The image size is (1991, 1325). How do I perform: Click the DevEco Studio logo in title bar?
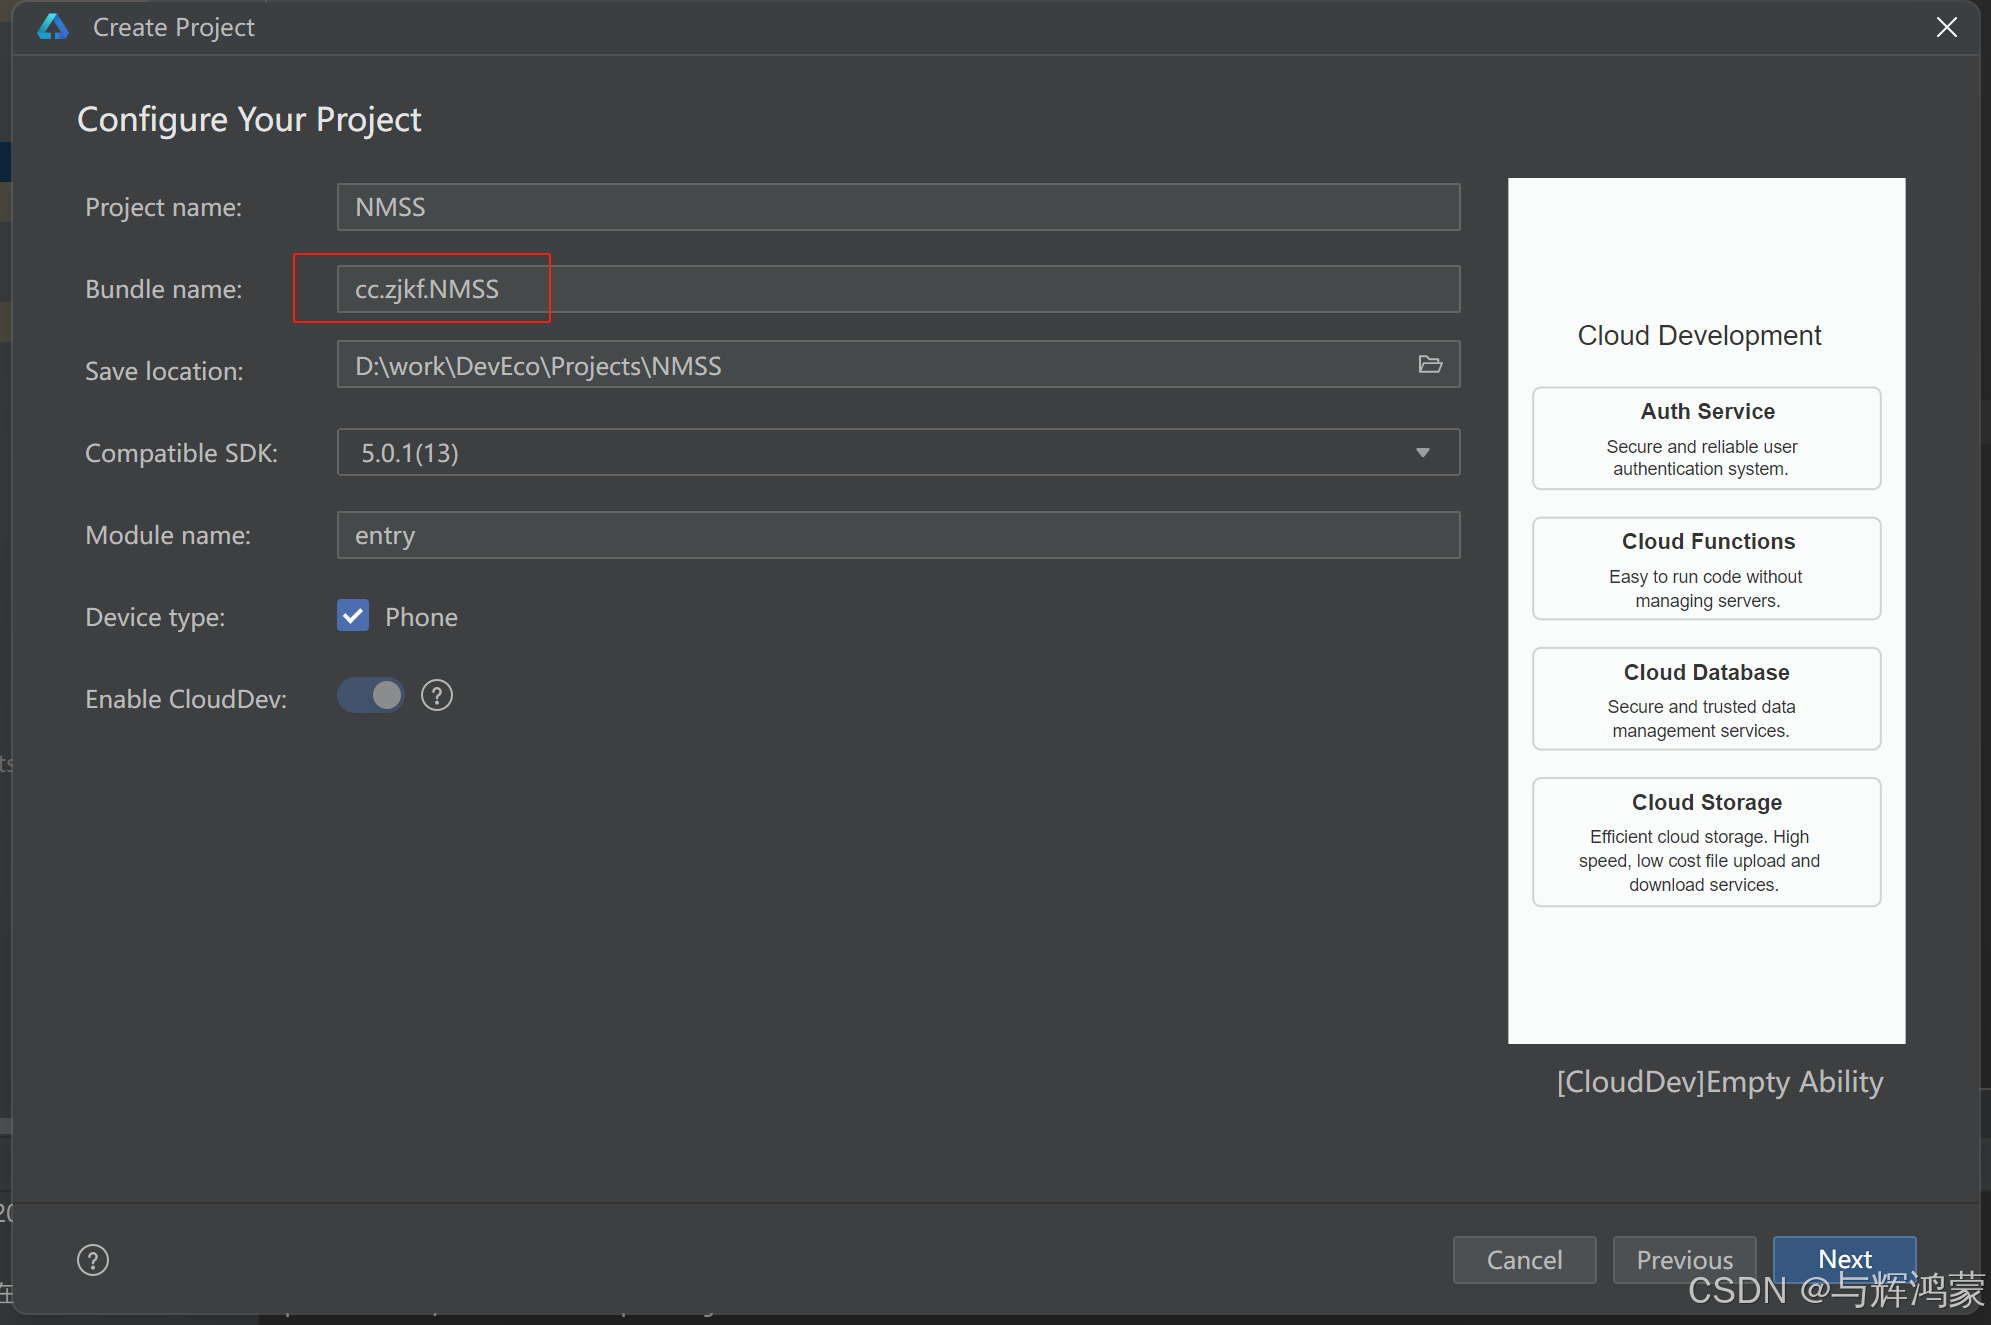coord(53,27)
